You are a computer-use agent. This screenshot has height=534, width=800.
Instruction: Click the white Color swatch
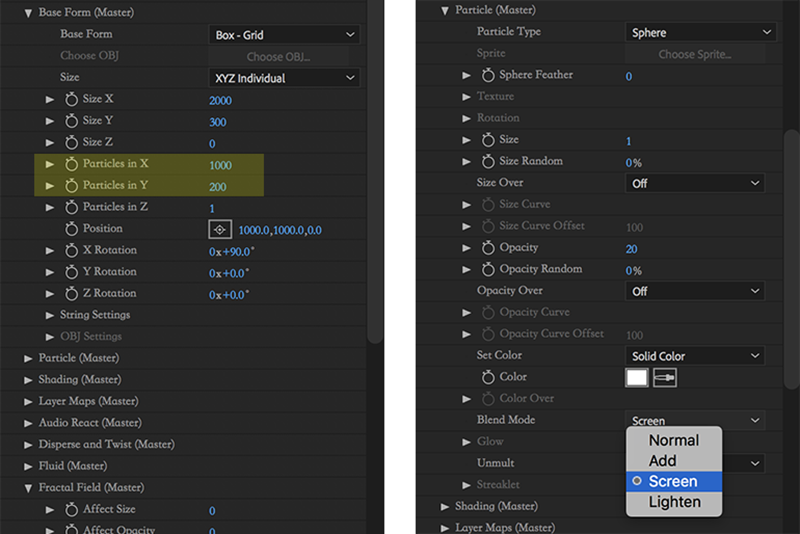click(636, 377)
